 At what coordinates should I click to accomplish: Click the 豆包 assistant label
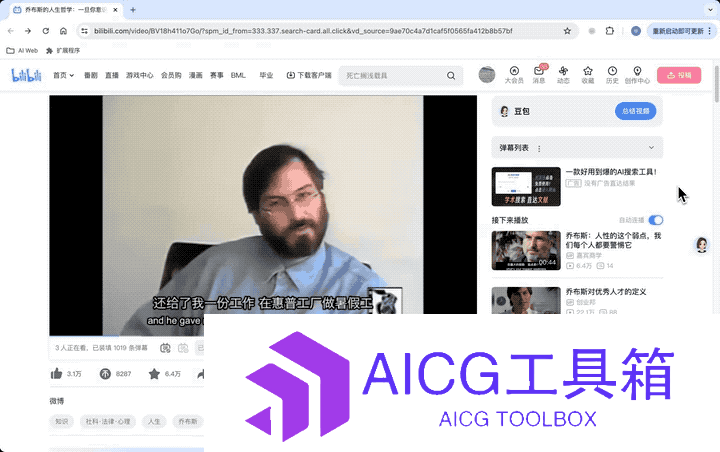click(522, 111)
